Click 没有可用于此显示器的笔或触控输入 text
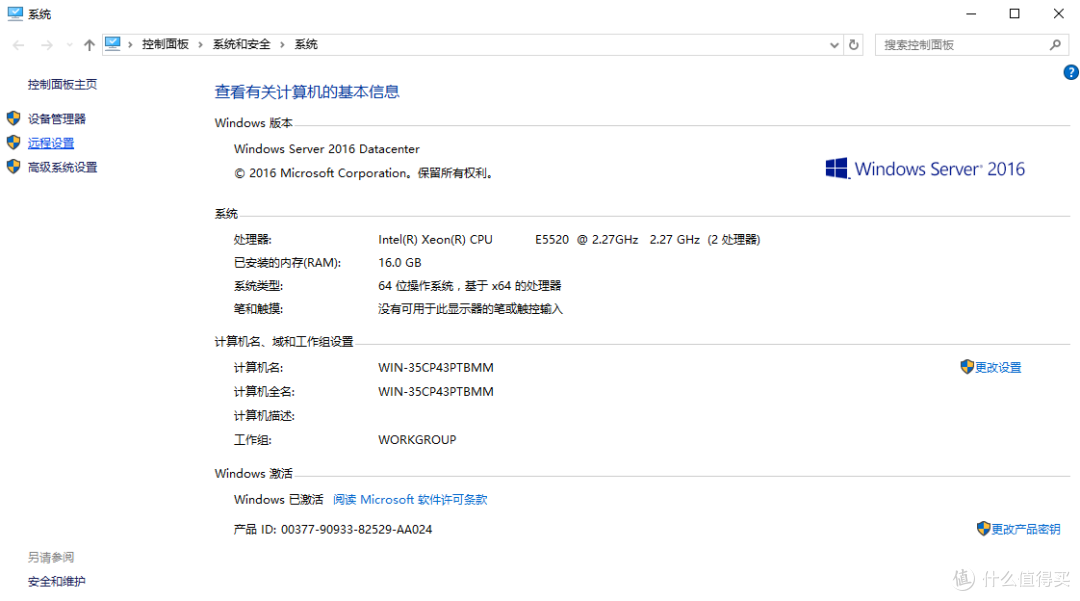 (470, 308)
